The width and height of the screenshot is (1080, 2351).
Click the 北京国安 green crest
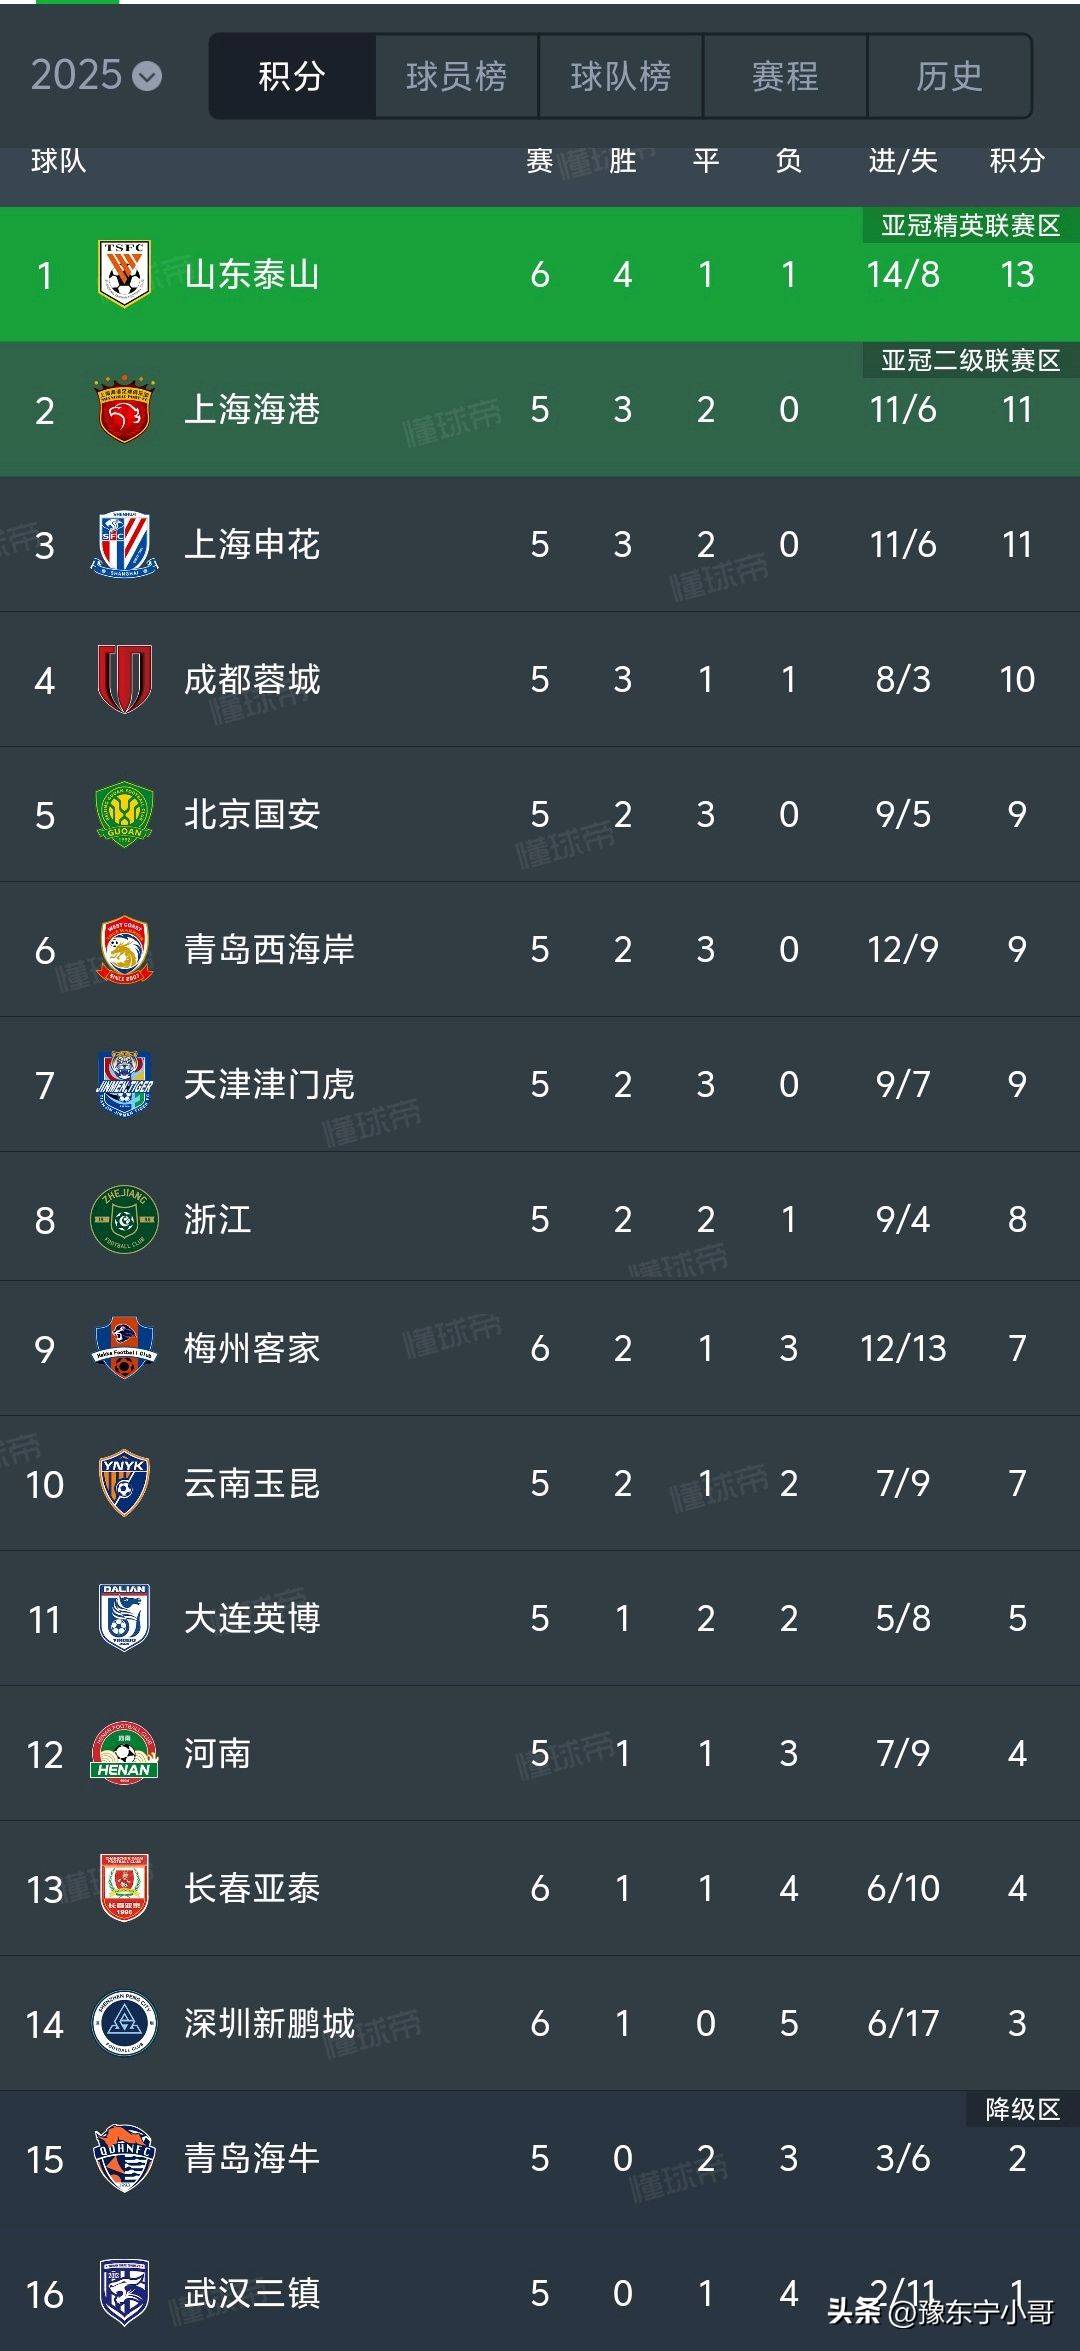click(x=124, y=814)
